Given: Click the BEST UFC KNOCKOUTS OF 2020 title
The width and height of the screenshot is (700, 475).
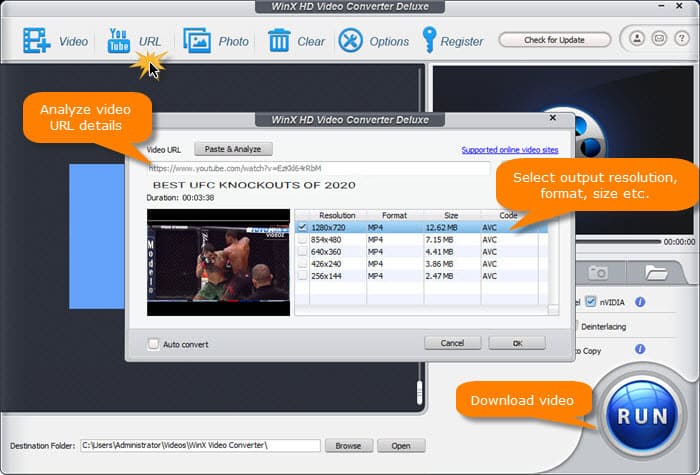Looking at the screenshot, I should click(254, 185).
